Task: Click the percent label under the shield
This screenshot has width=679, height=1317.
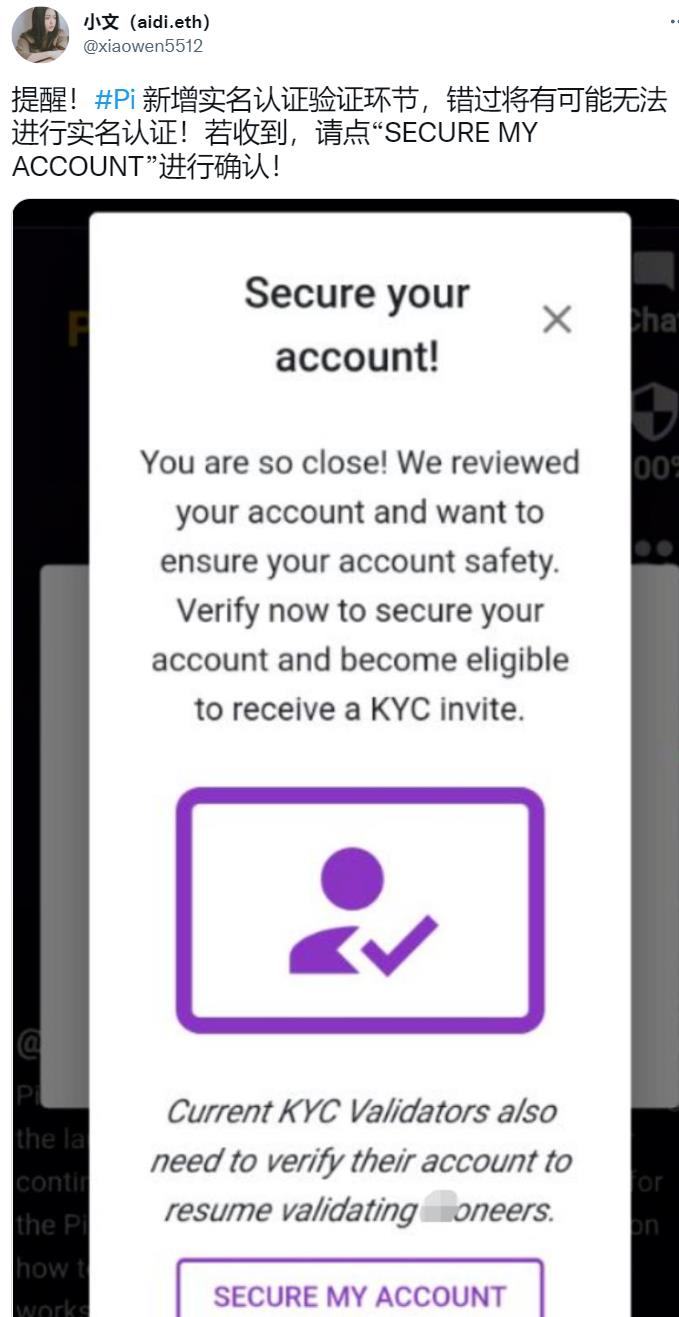Action: coord(655,468)
